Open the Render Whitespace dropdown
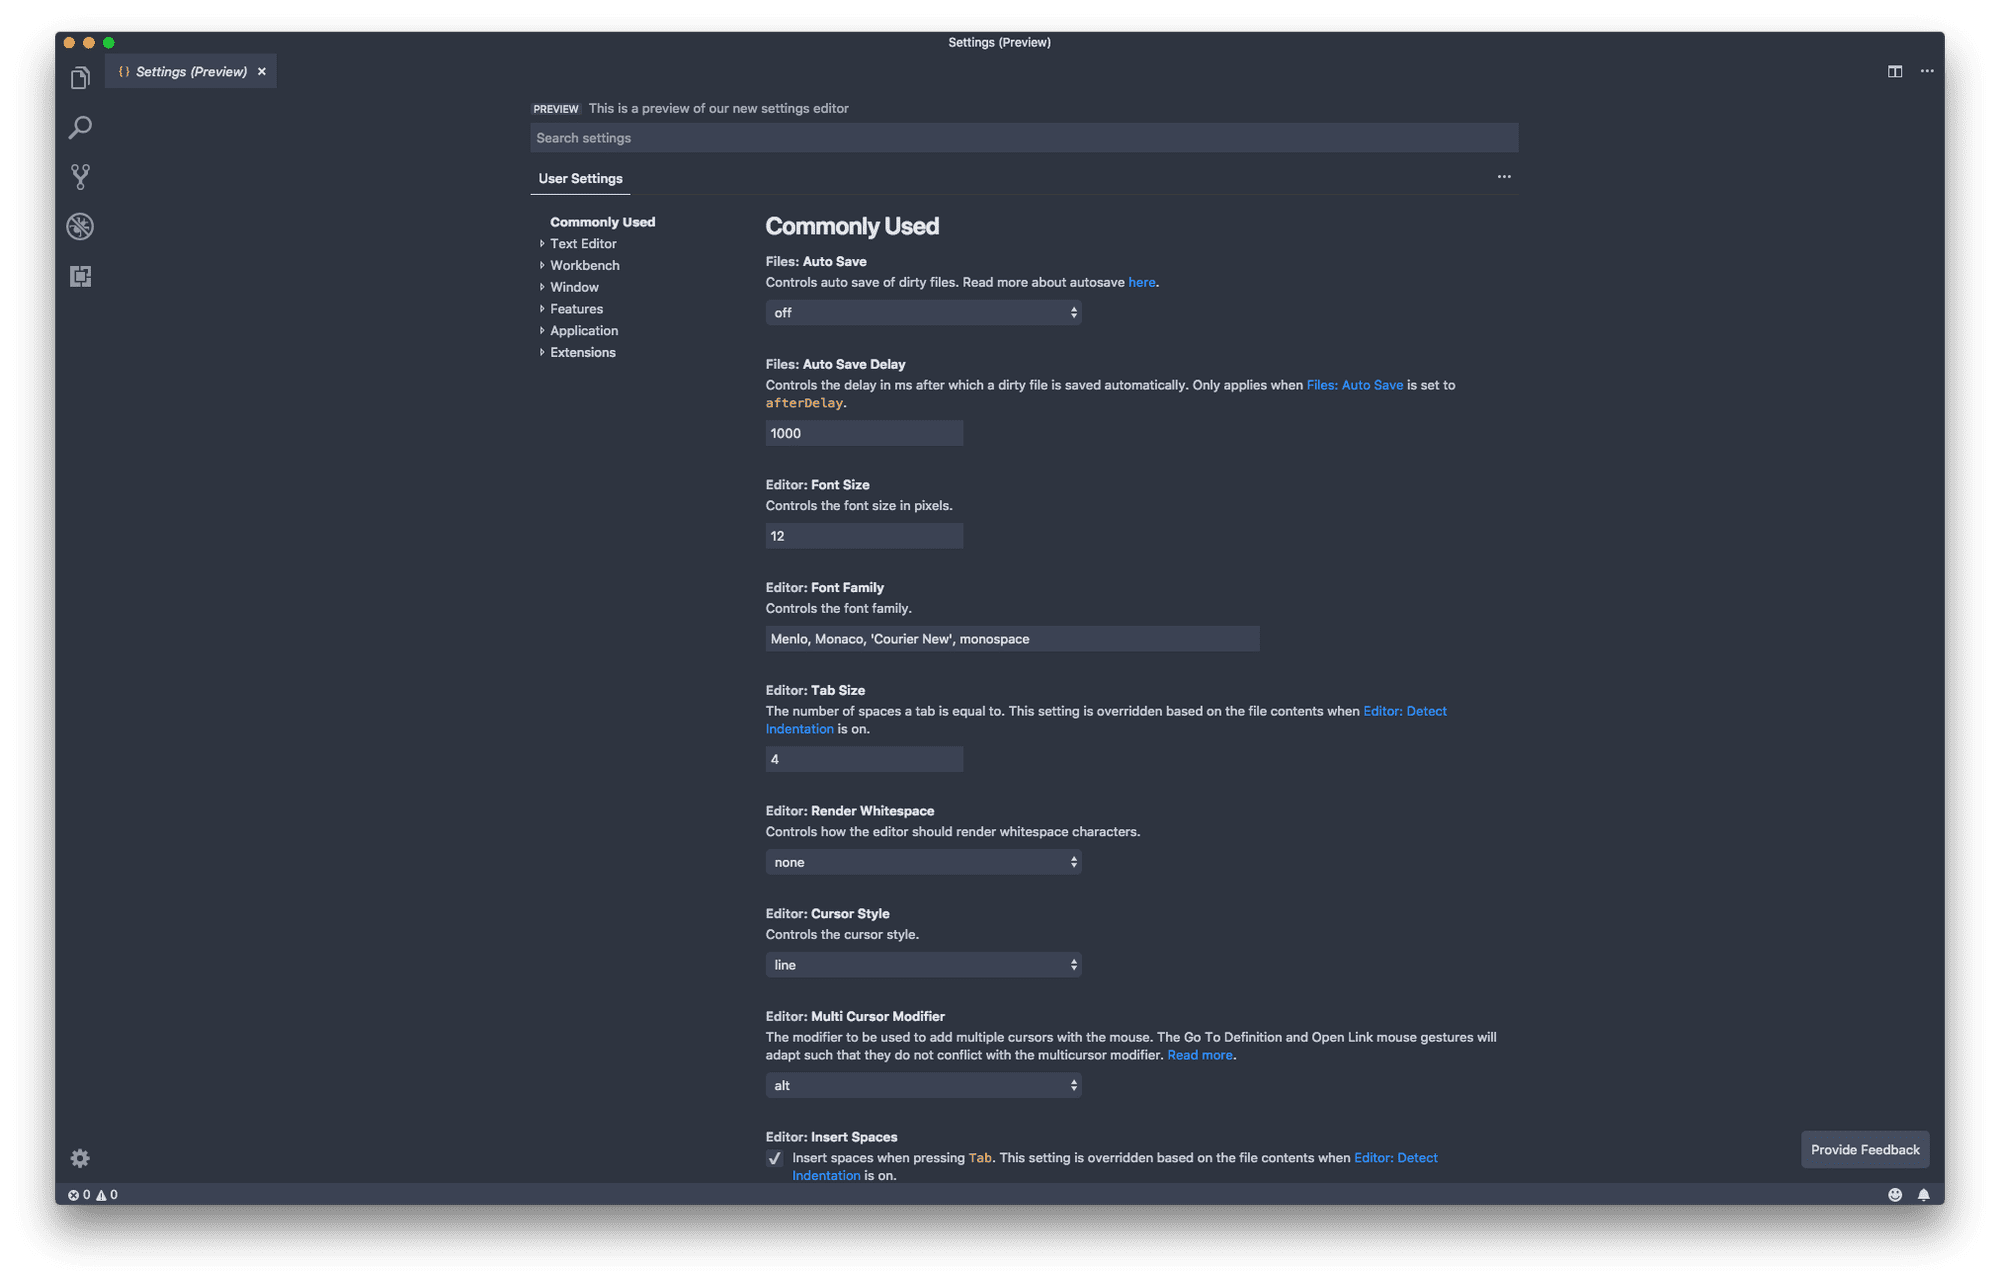2000x1284 pixels. (x=922, y=862)
